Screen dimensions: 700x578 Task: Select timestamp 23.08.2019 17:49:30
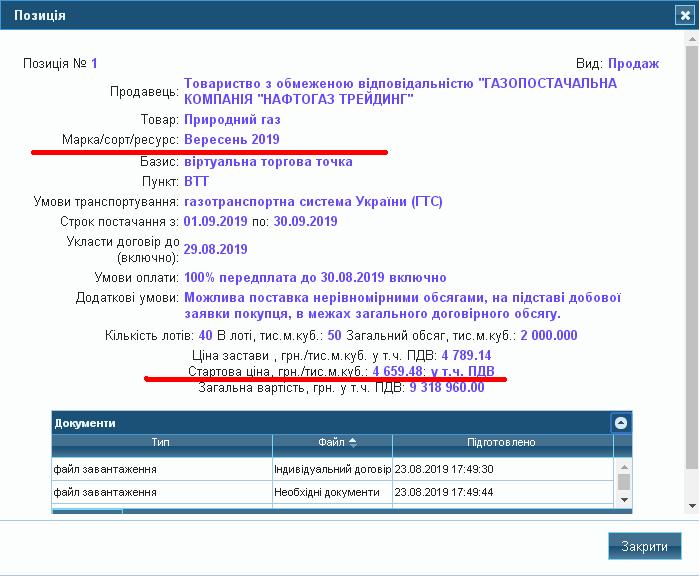click(444, 469)
